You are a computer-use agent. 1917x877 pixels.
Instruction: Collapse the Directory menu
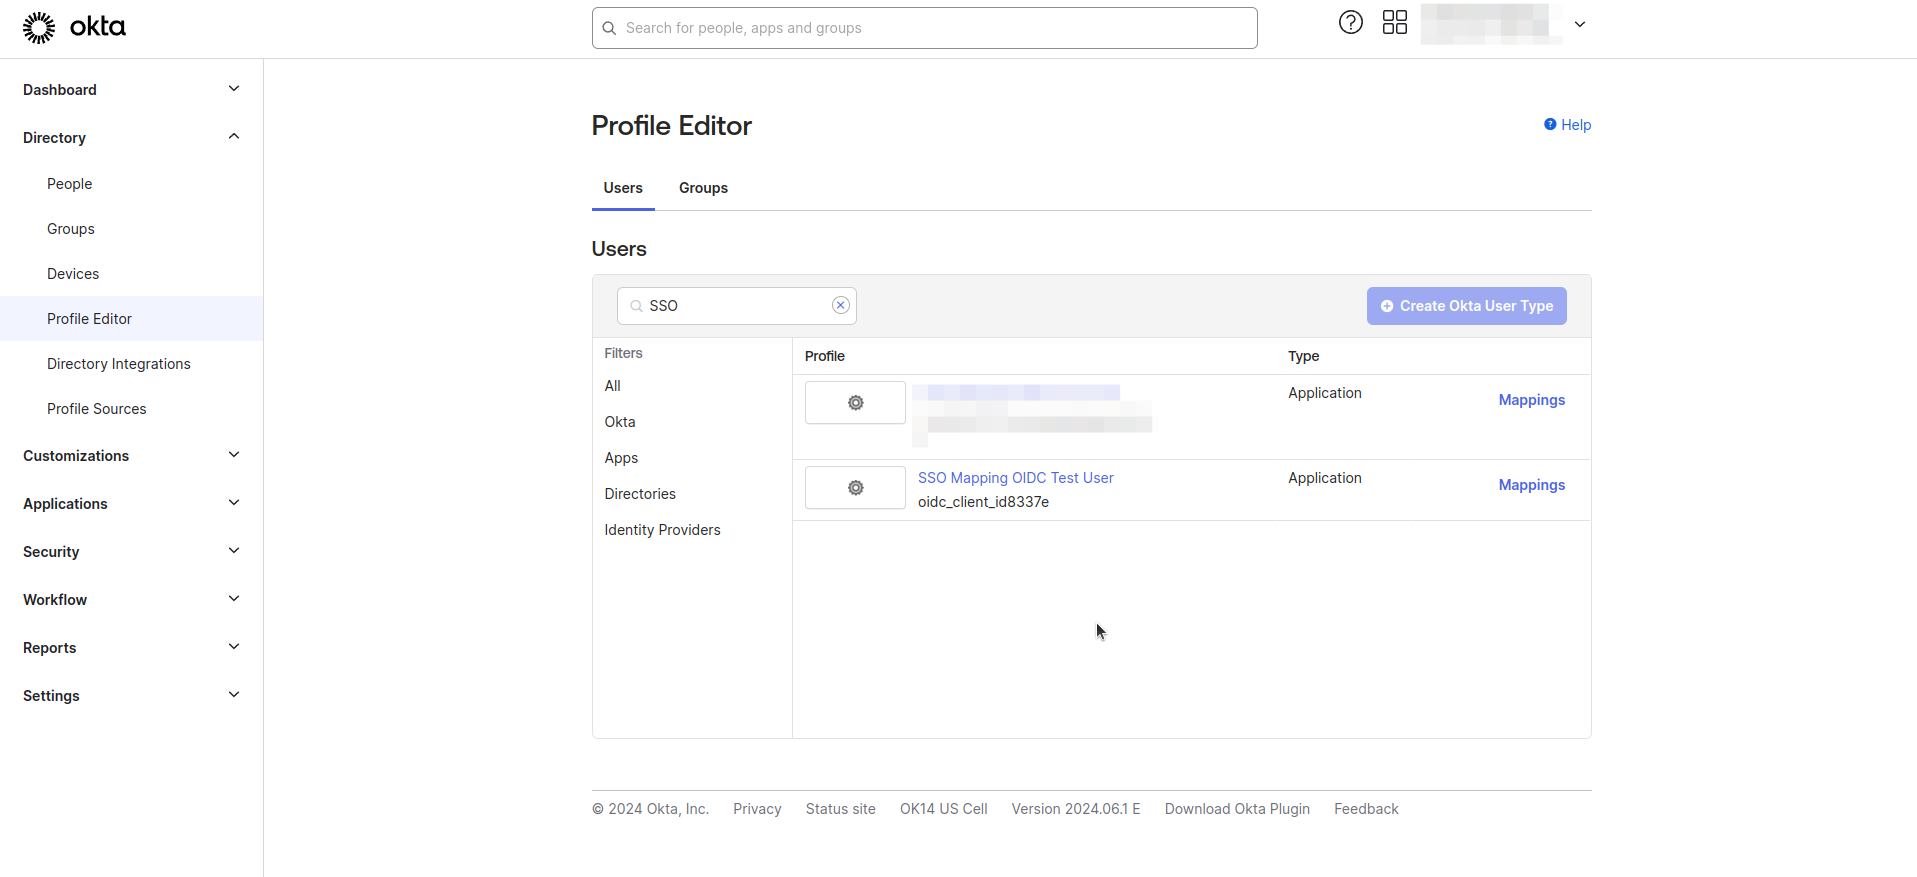[x=131, y=137]
